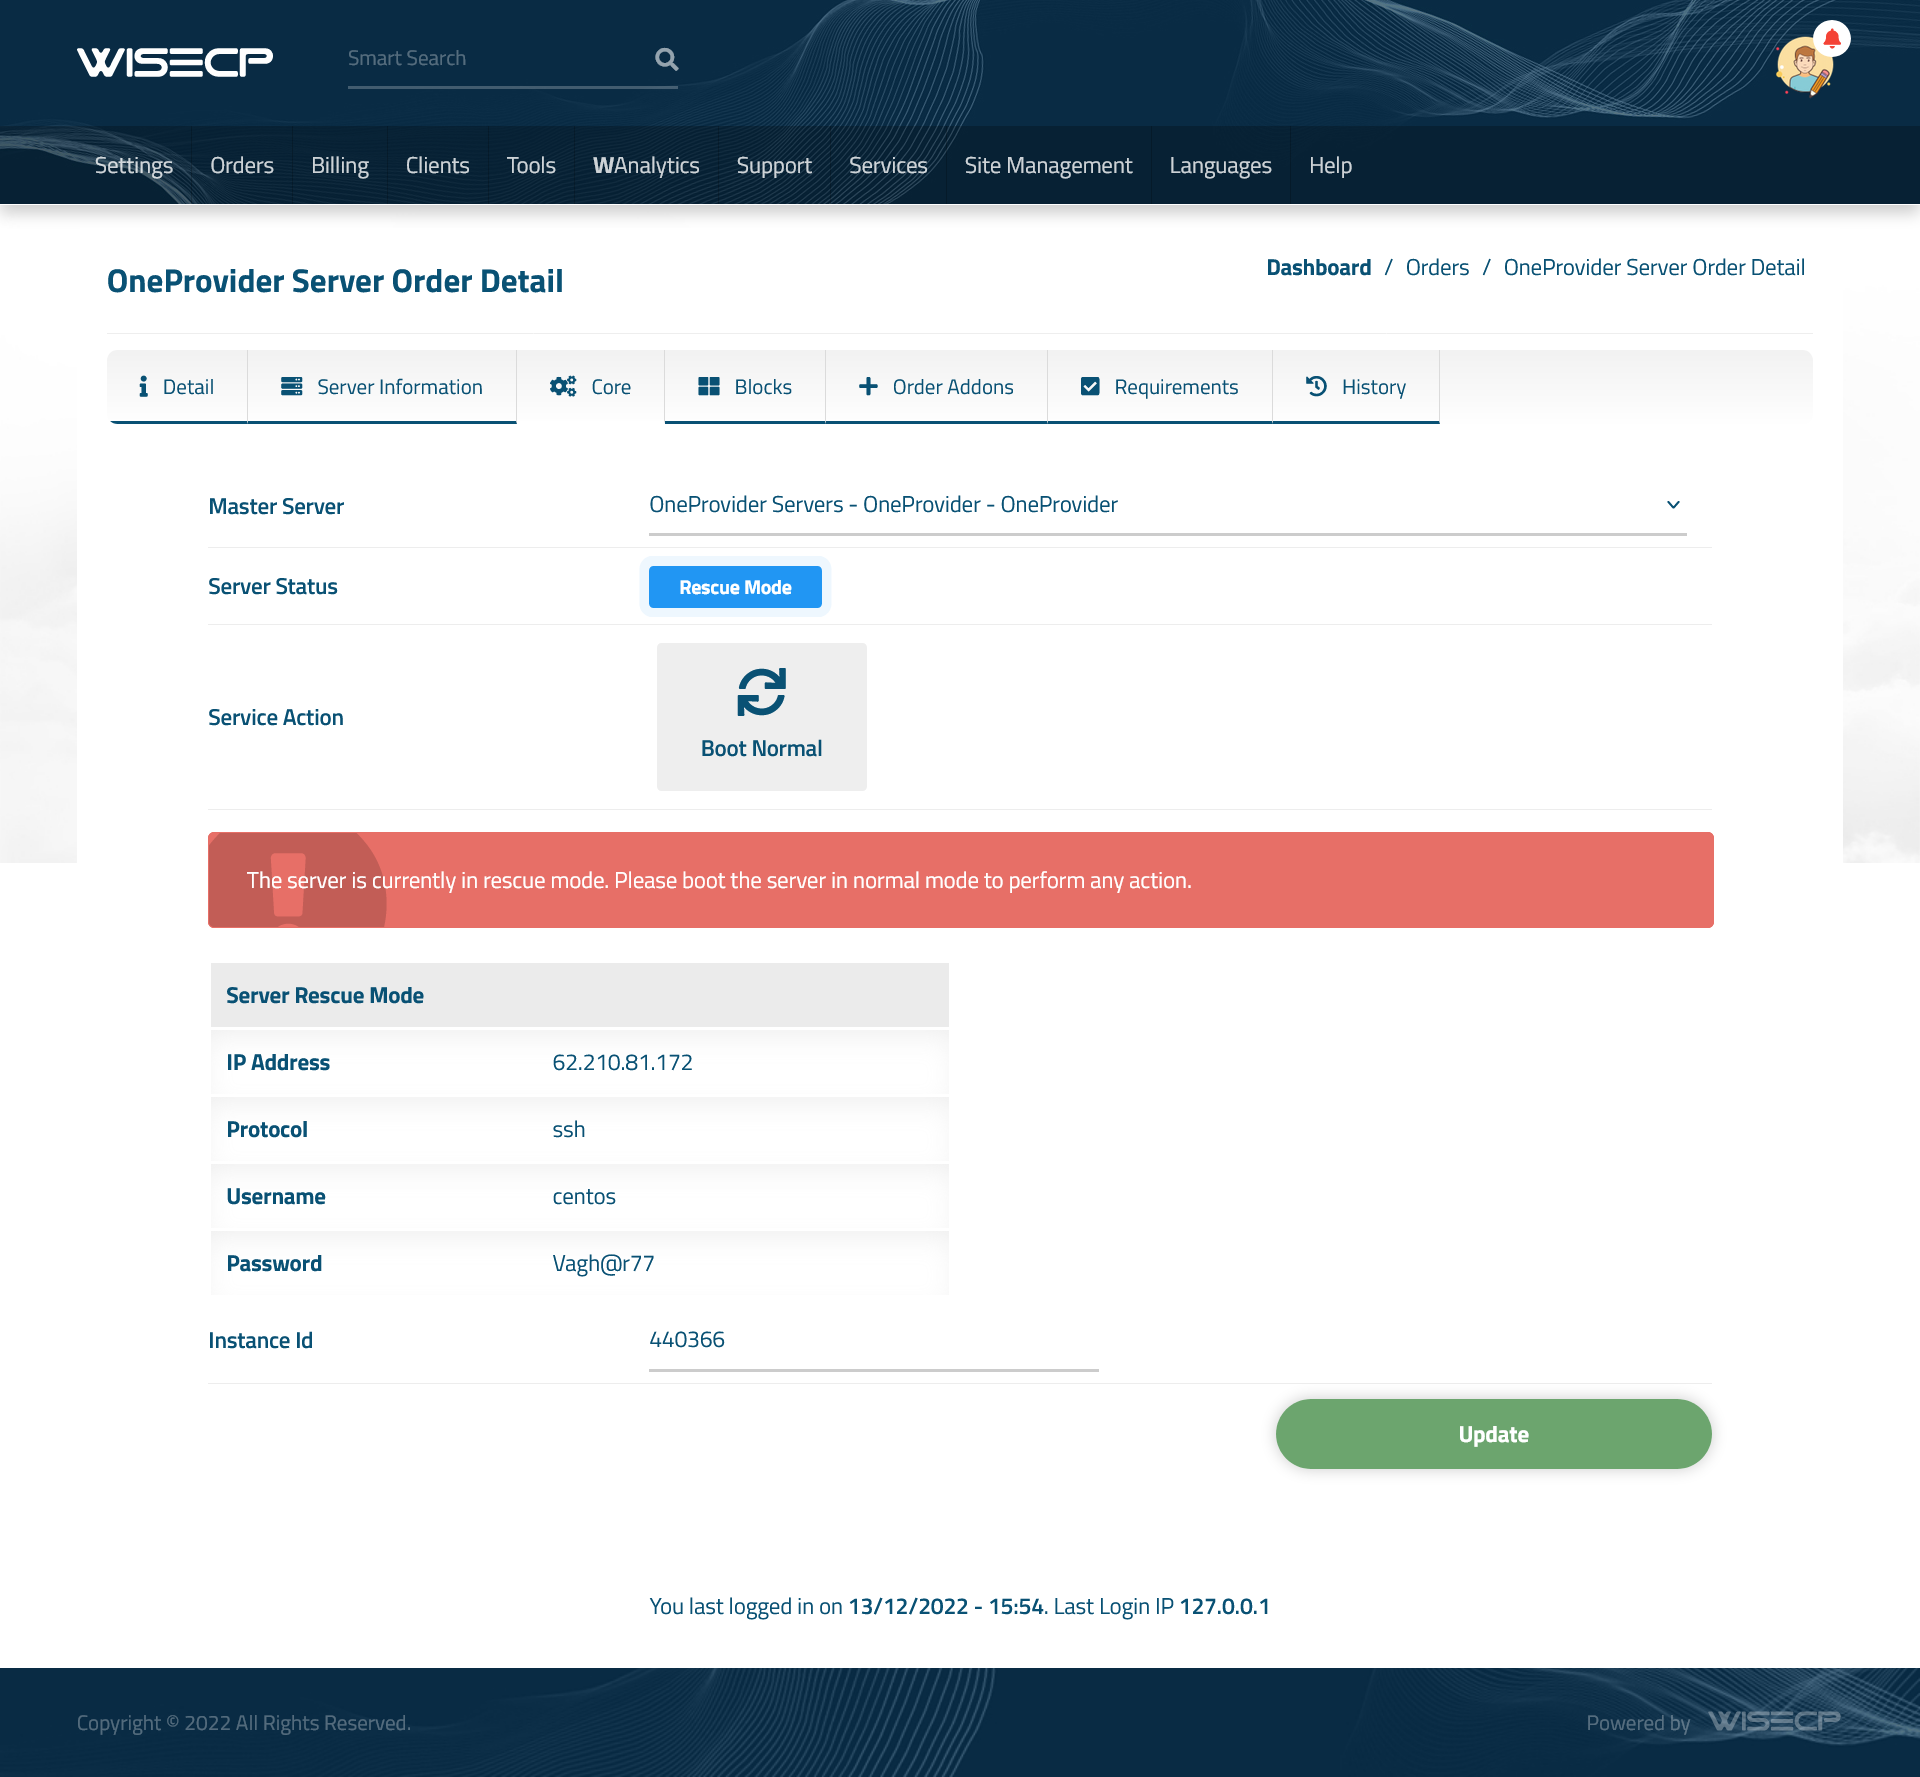
Task: Open the WAnalytics menu
Action: pos(646,166)
